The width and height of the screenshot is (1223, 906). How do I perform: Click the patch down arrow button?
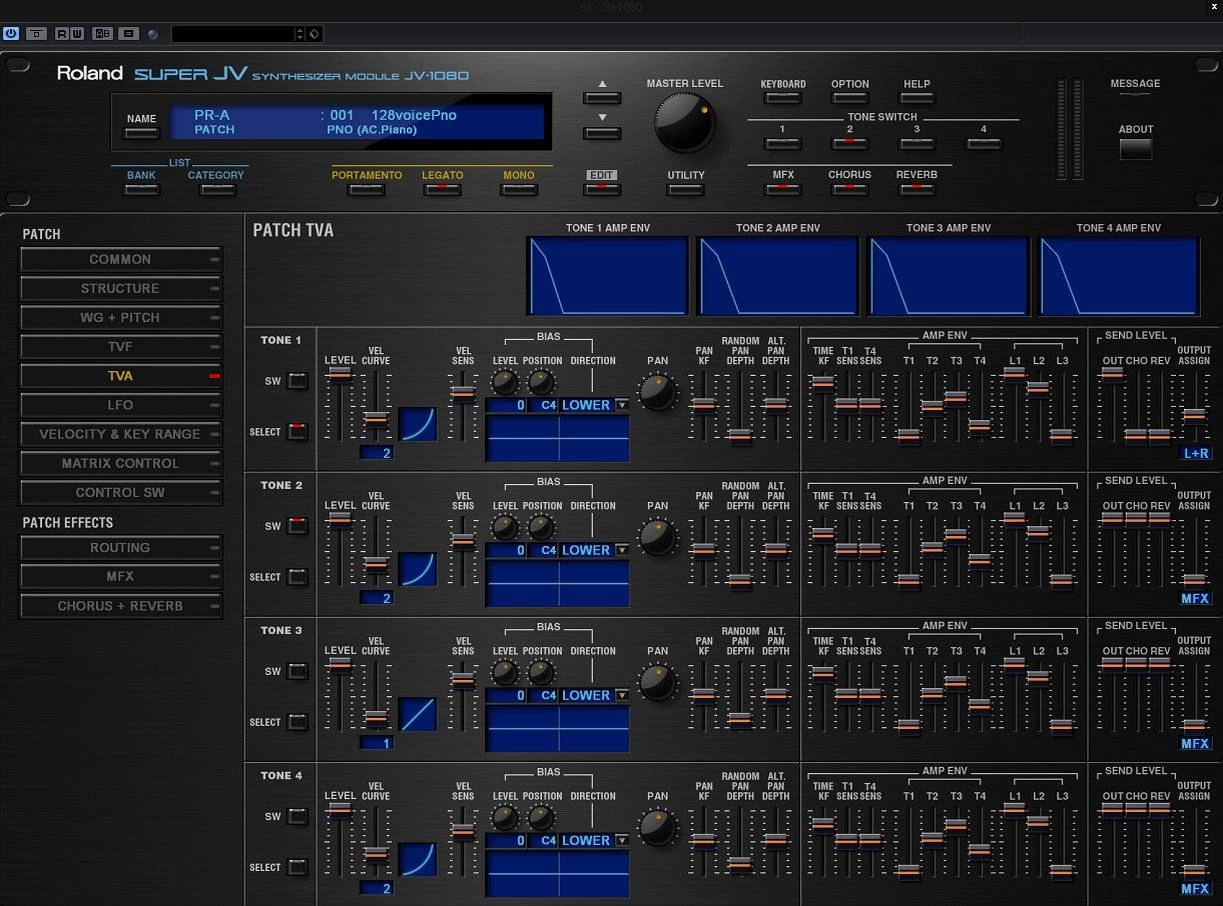point(602,132)
